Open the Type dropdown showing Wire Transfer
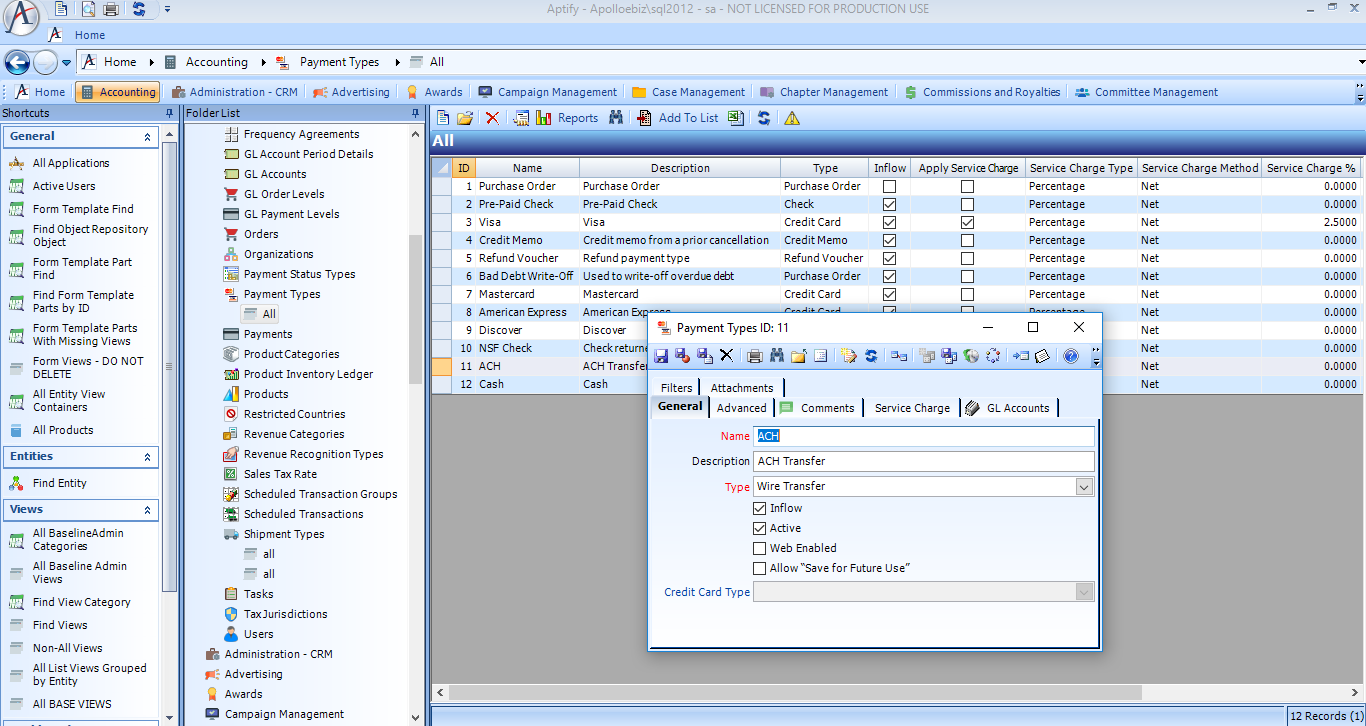Image resolution: width=1366 pixels, height=726 pixels. click(1084, 486)
